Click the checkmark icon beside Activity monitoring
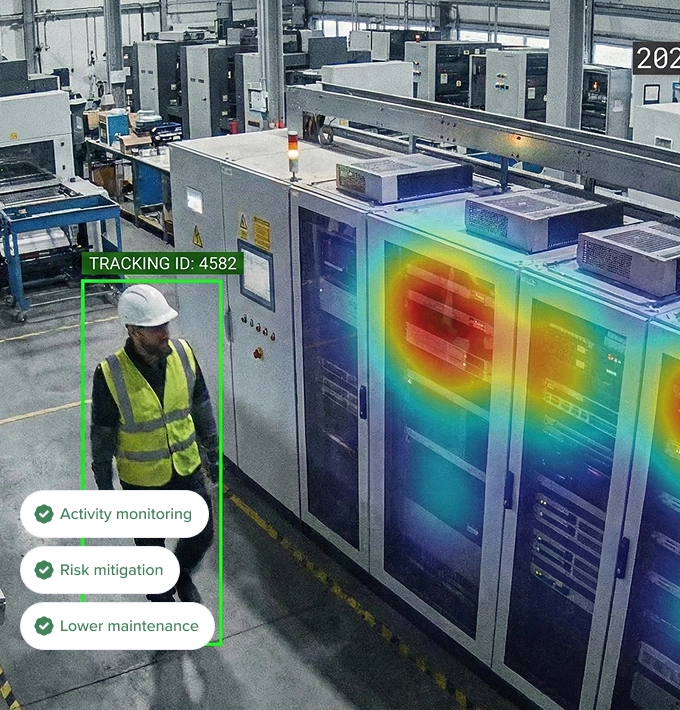Screen dimensions: 680x710 pyautogui.click(x=44, y=514)
